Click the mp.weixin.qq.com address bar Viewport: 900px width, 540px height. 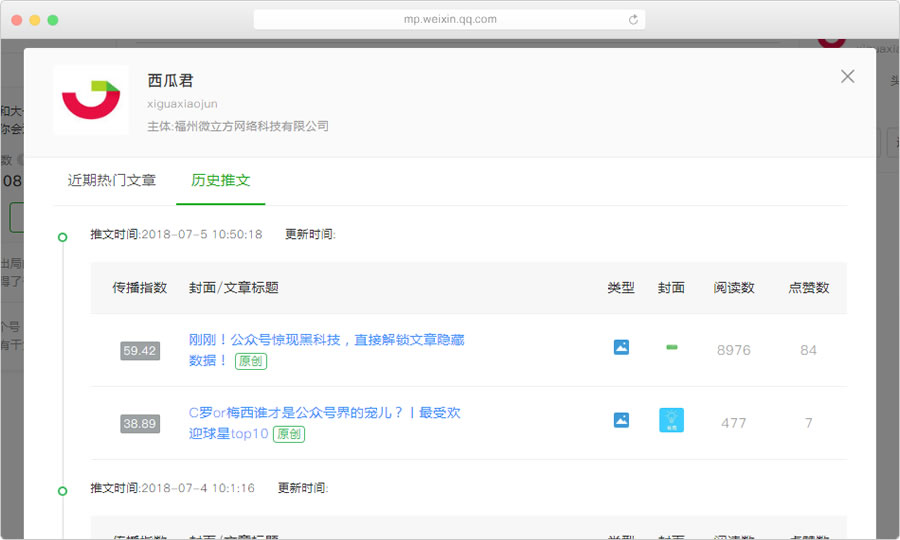point(448,19)
